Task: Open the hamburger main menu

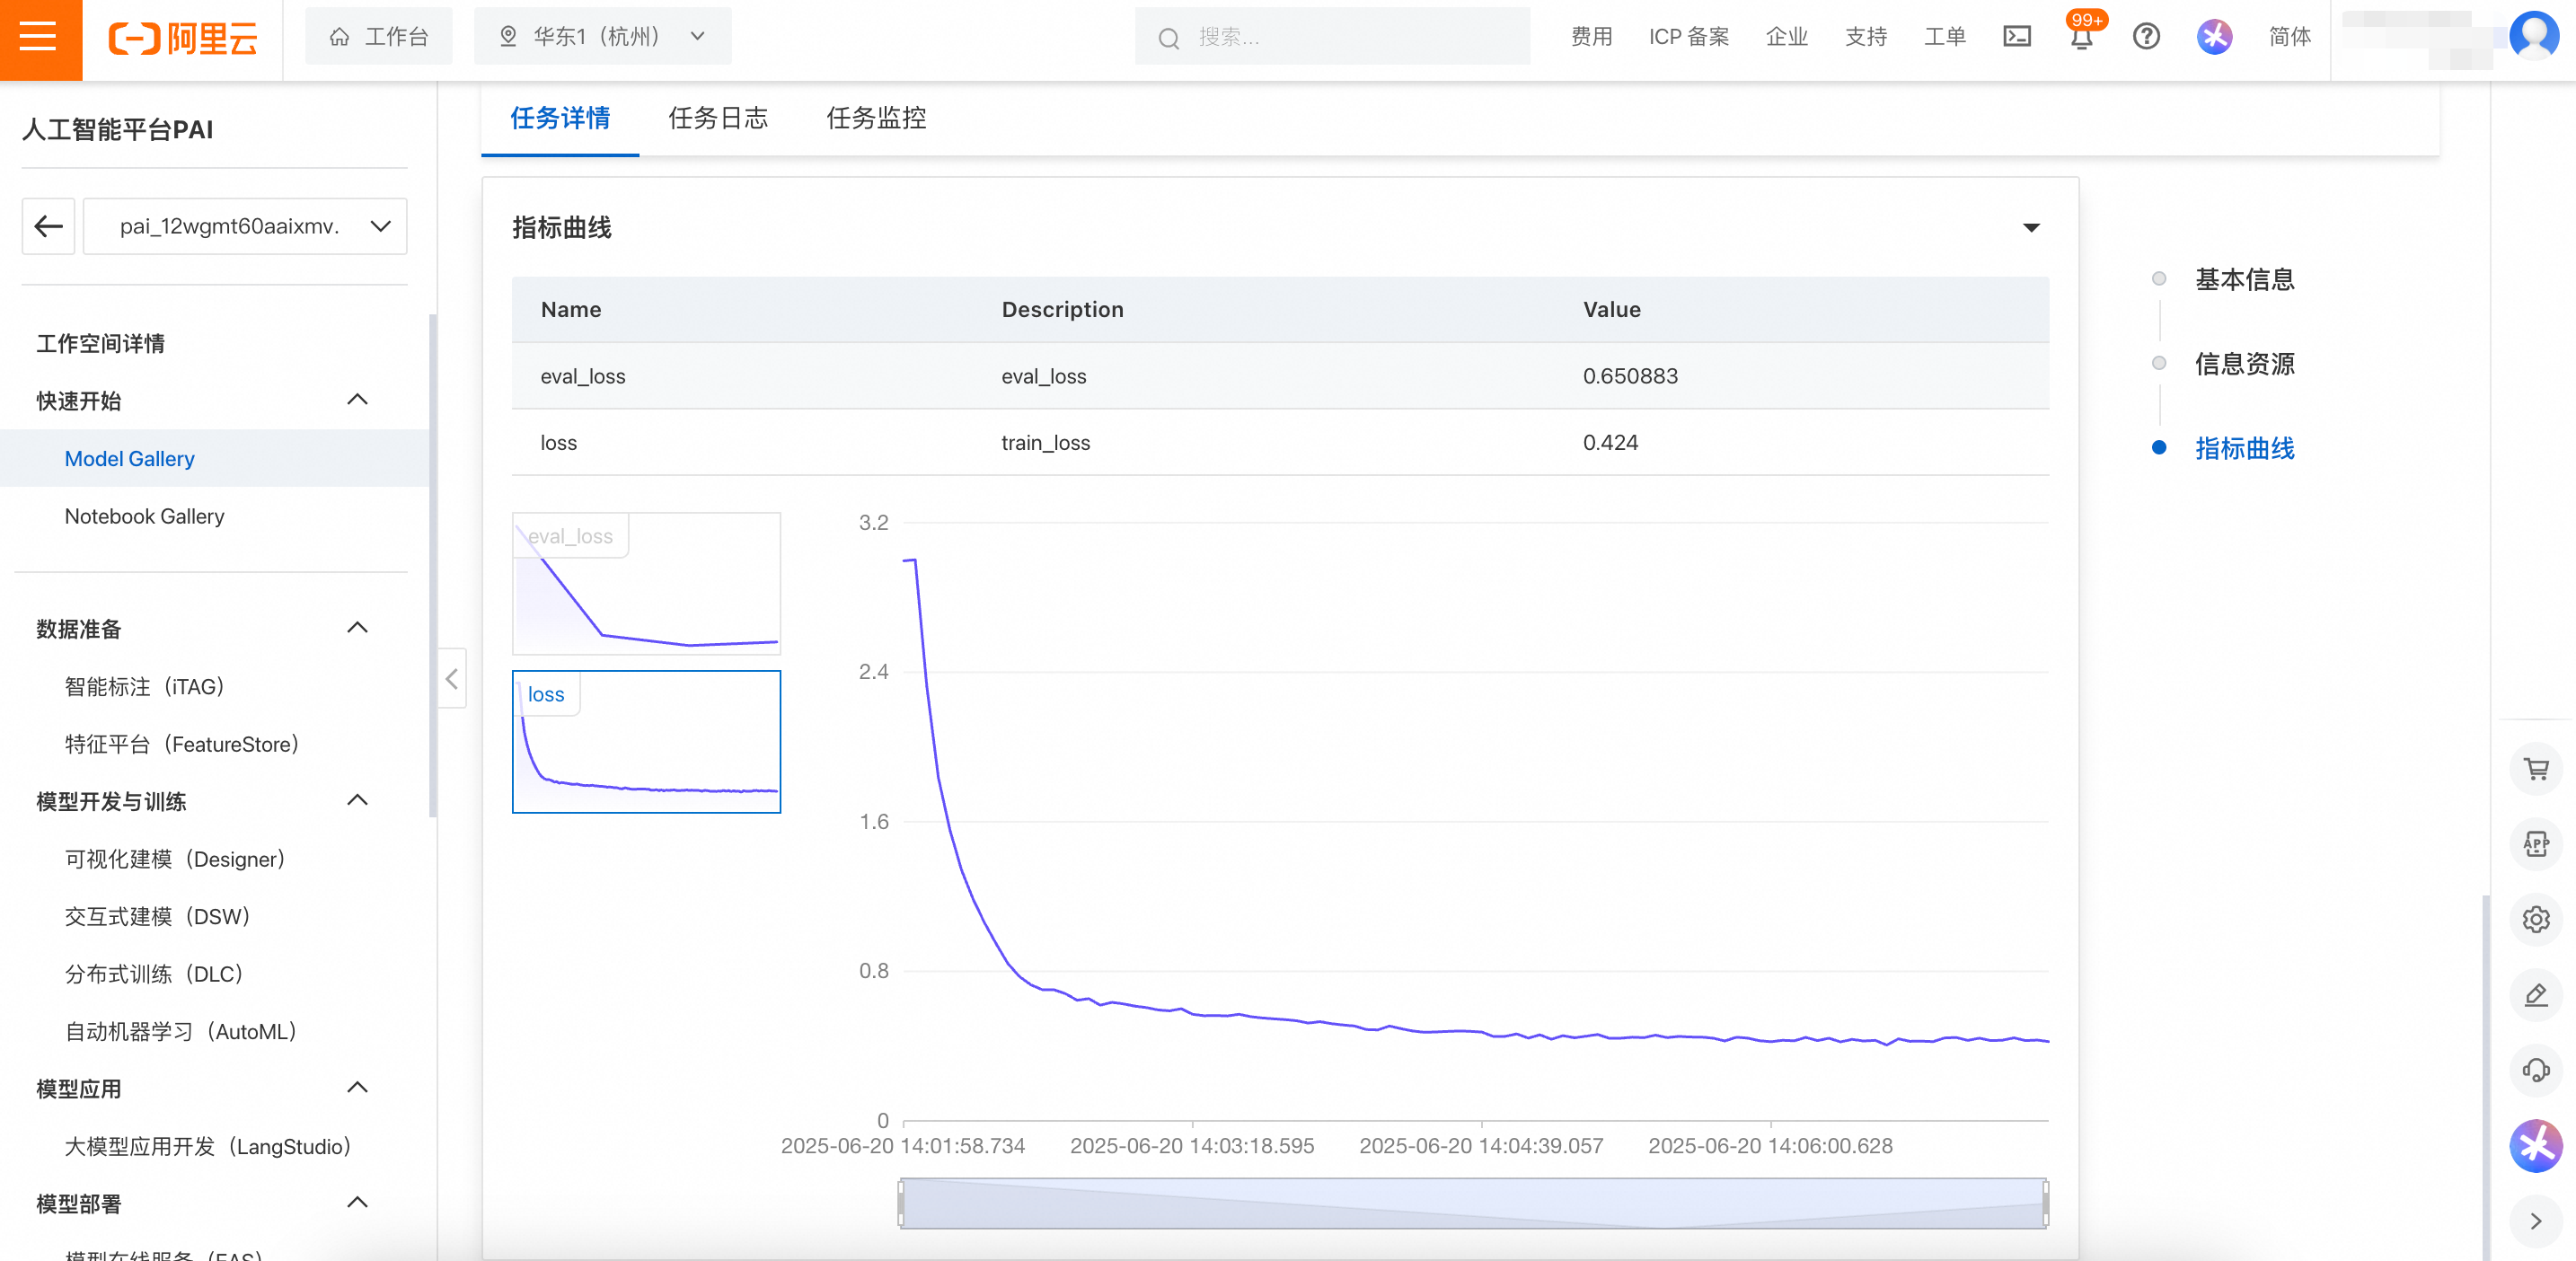Action: (40, 38)
